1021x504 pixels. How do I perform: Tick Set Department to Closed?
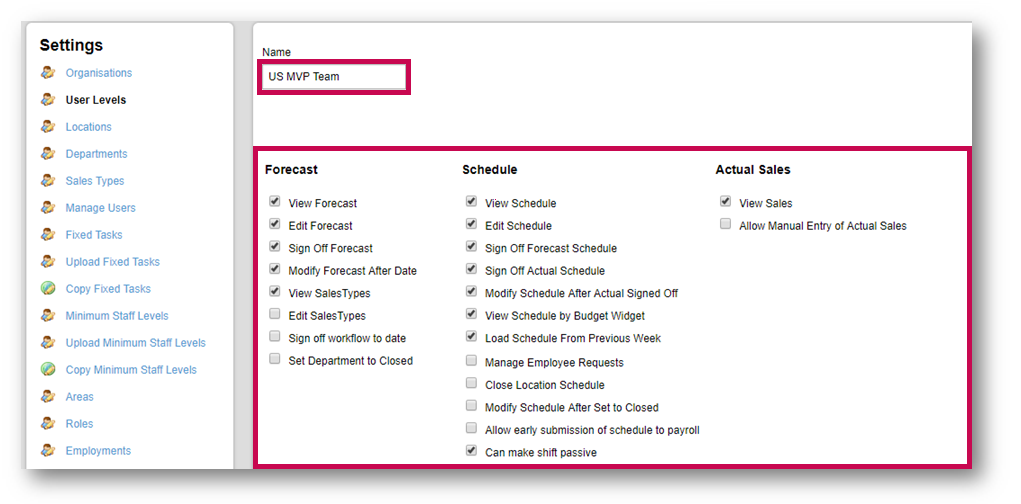pyautogui.click(x=275, y=360)
